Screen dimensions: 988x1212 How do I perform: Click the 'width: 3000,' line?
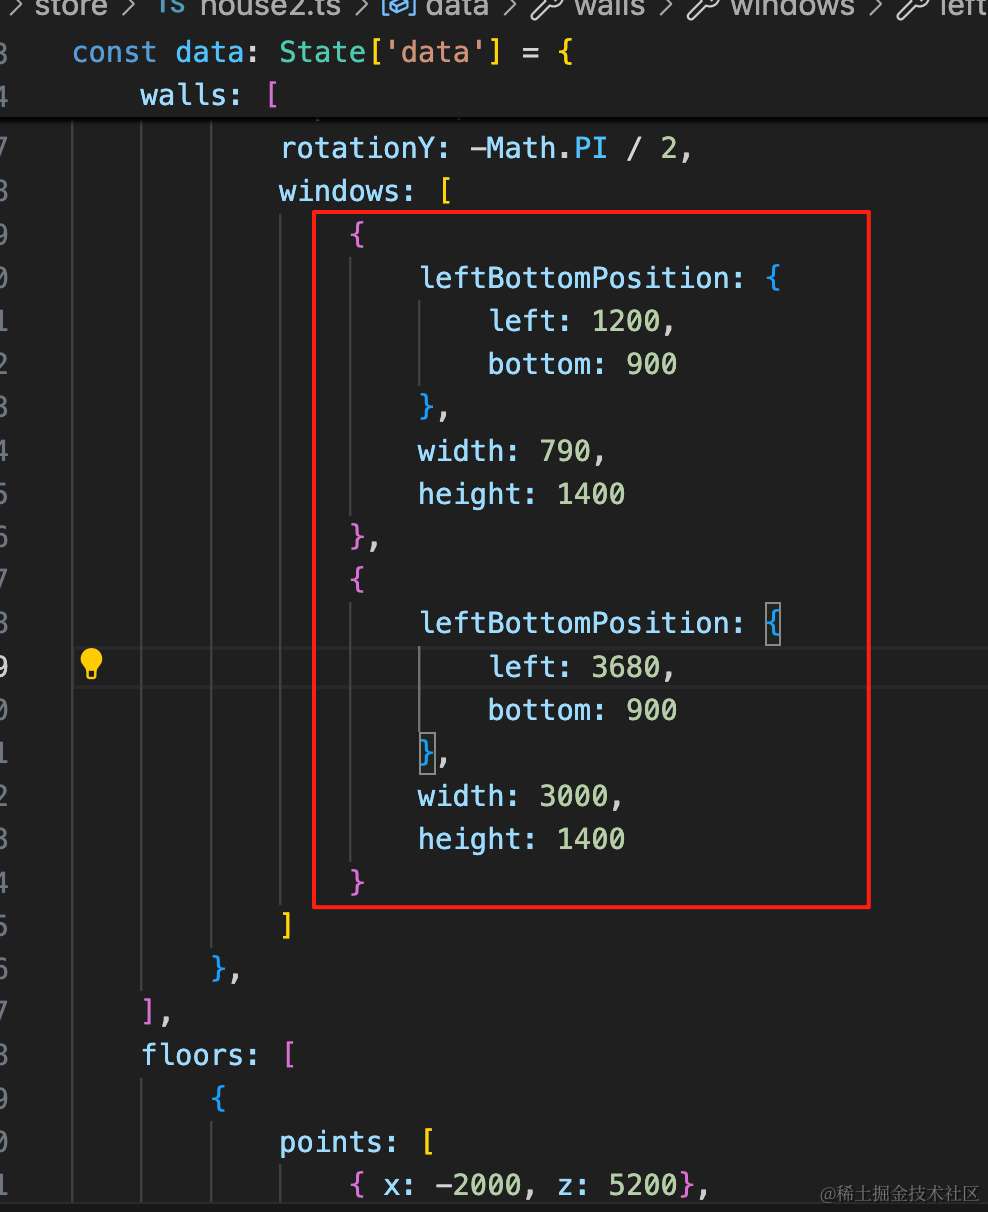(x=521, y=796)
